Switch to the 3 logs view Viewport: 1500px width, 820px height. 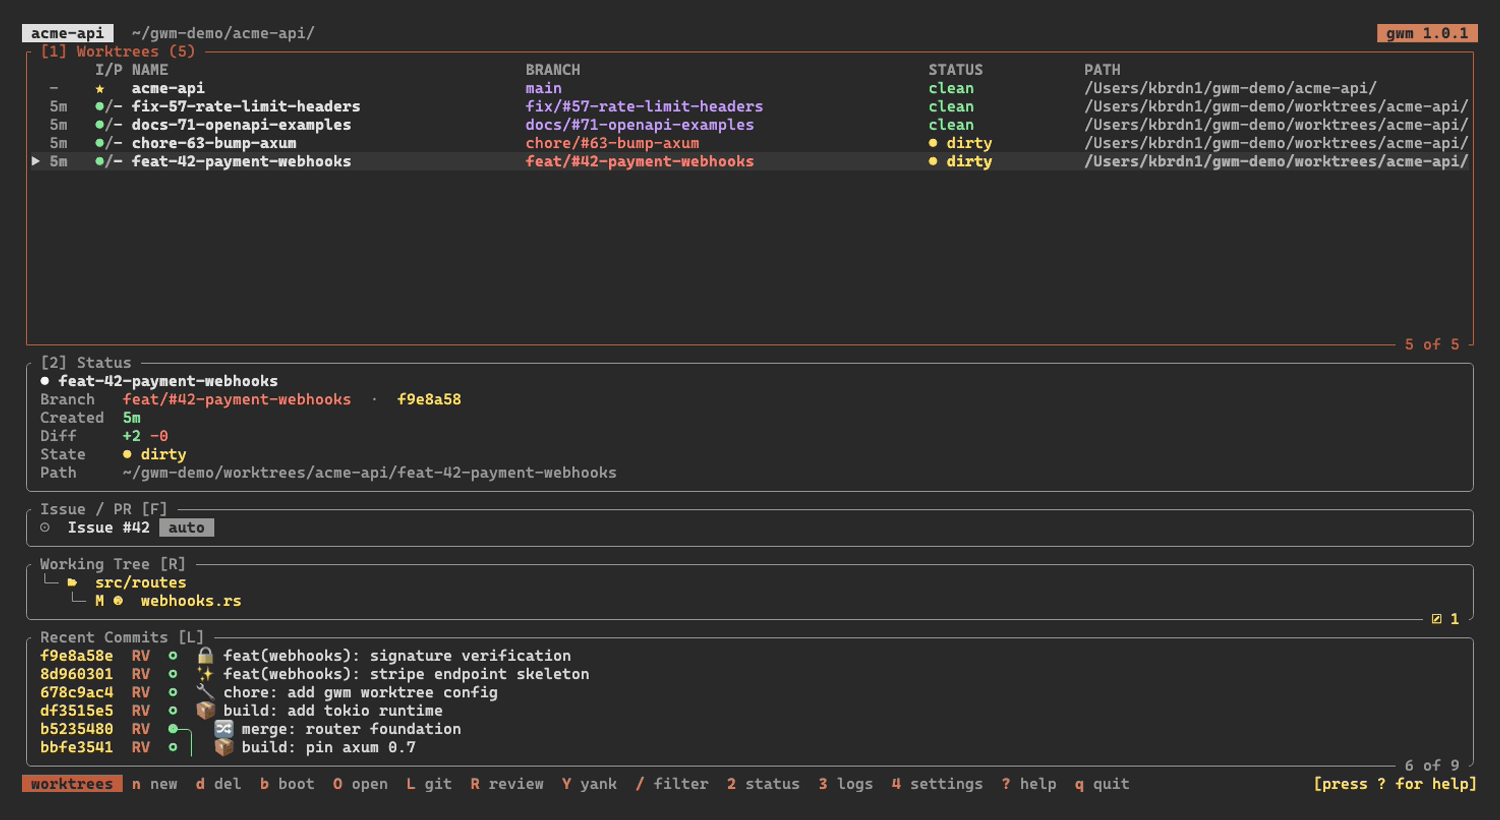pyautogui.click(x=845, y=784)
